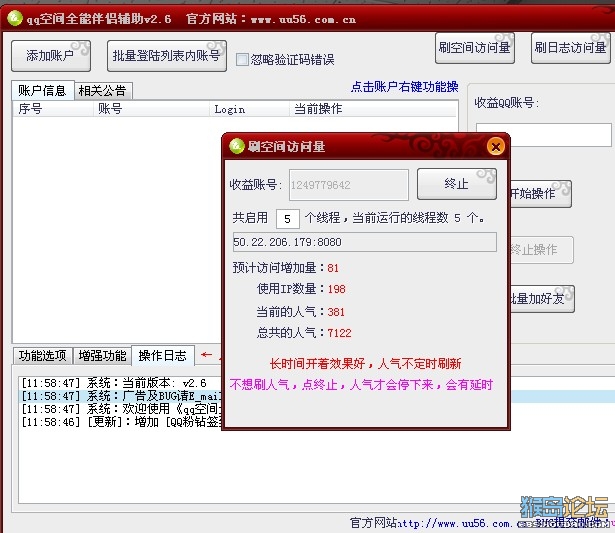Click 当前的人气 value 381
This screenshot has height=533, width=615.
pyautogui.click(x=336, y=312)
